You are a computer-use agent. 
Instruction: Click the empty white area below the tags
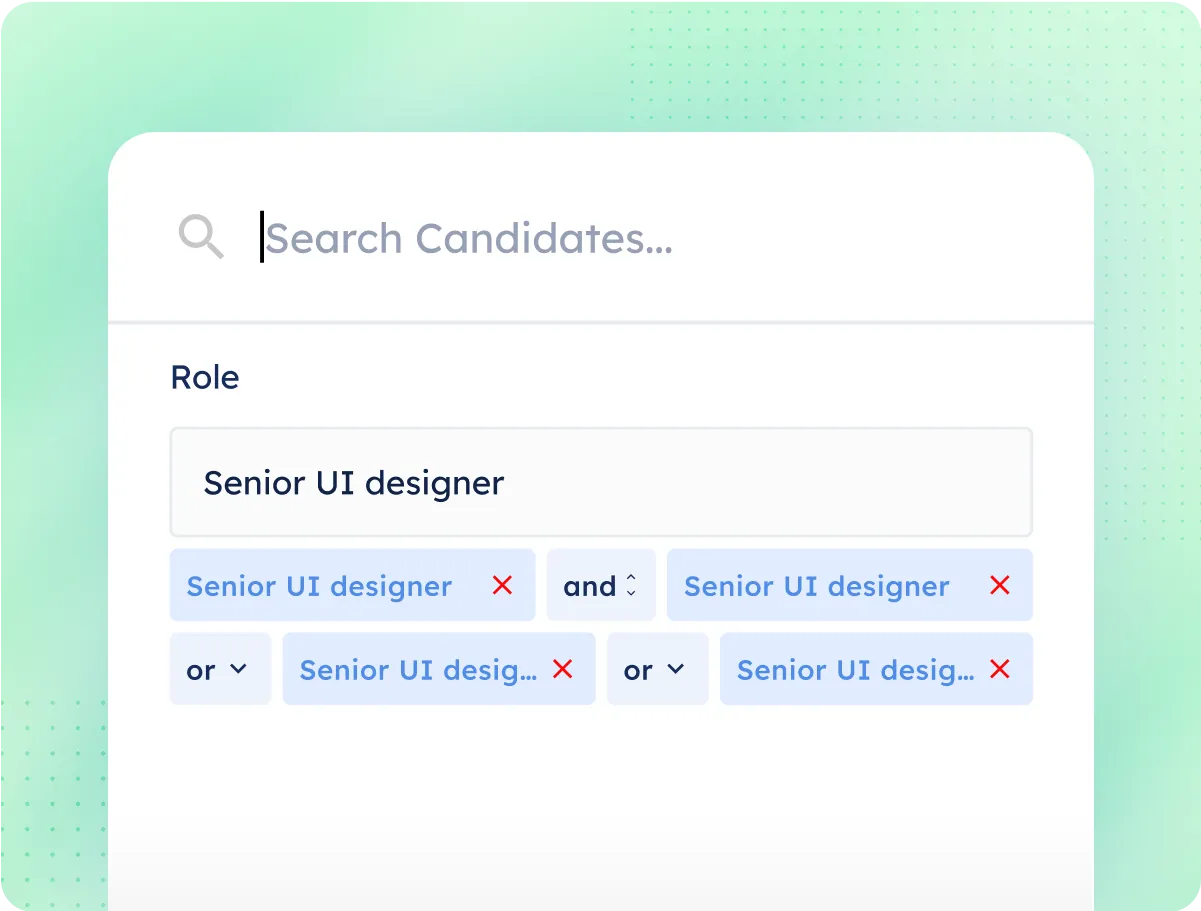601,800
